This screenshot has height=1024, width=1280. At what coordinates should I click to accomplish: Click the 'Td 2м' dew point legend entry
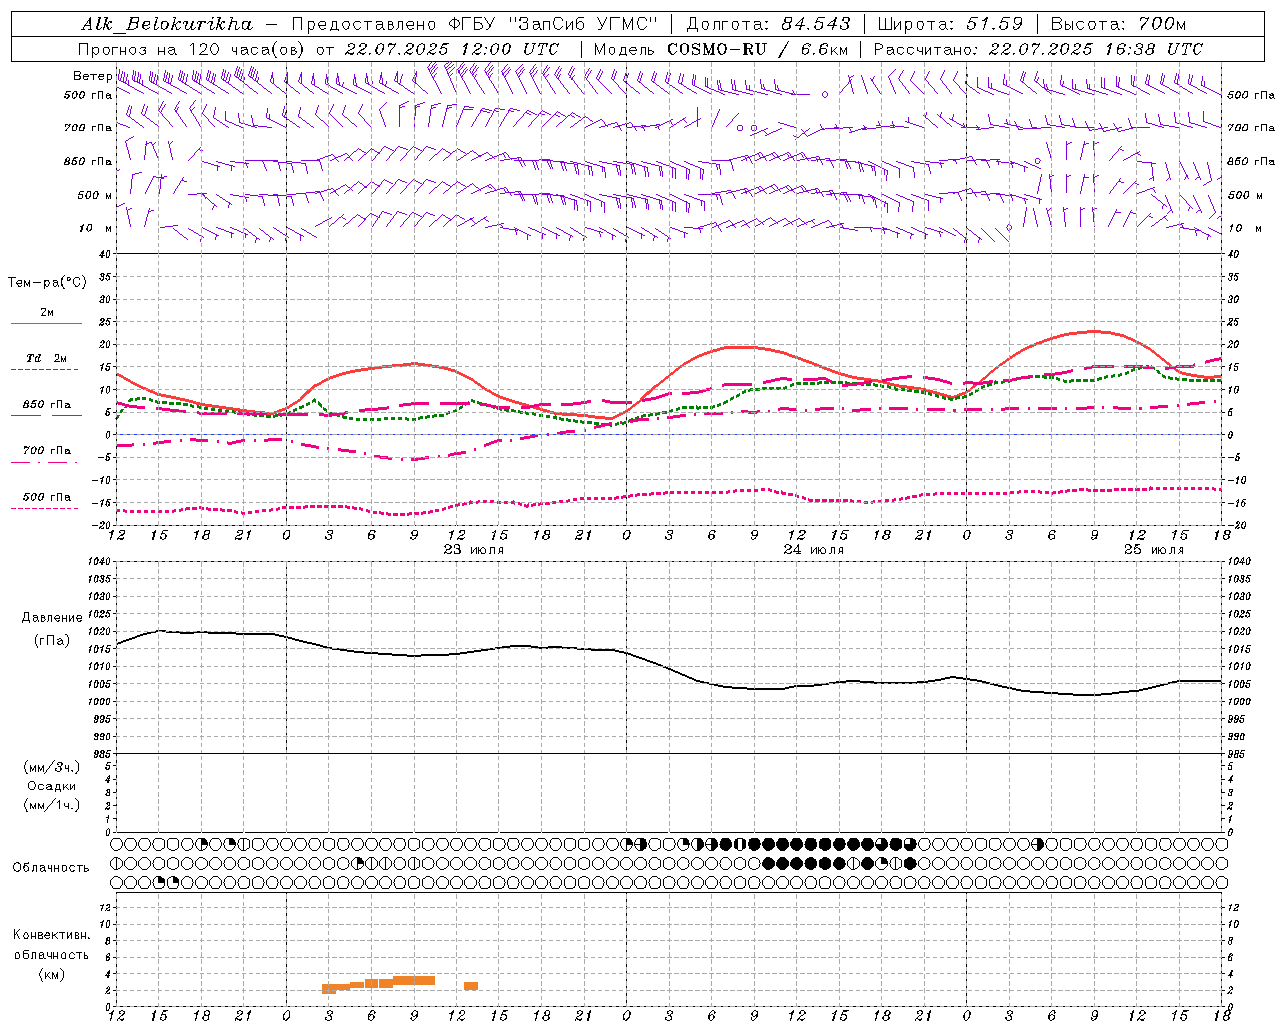[x=47, y=358]
